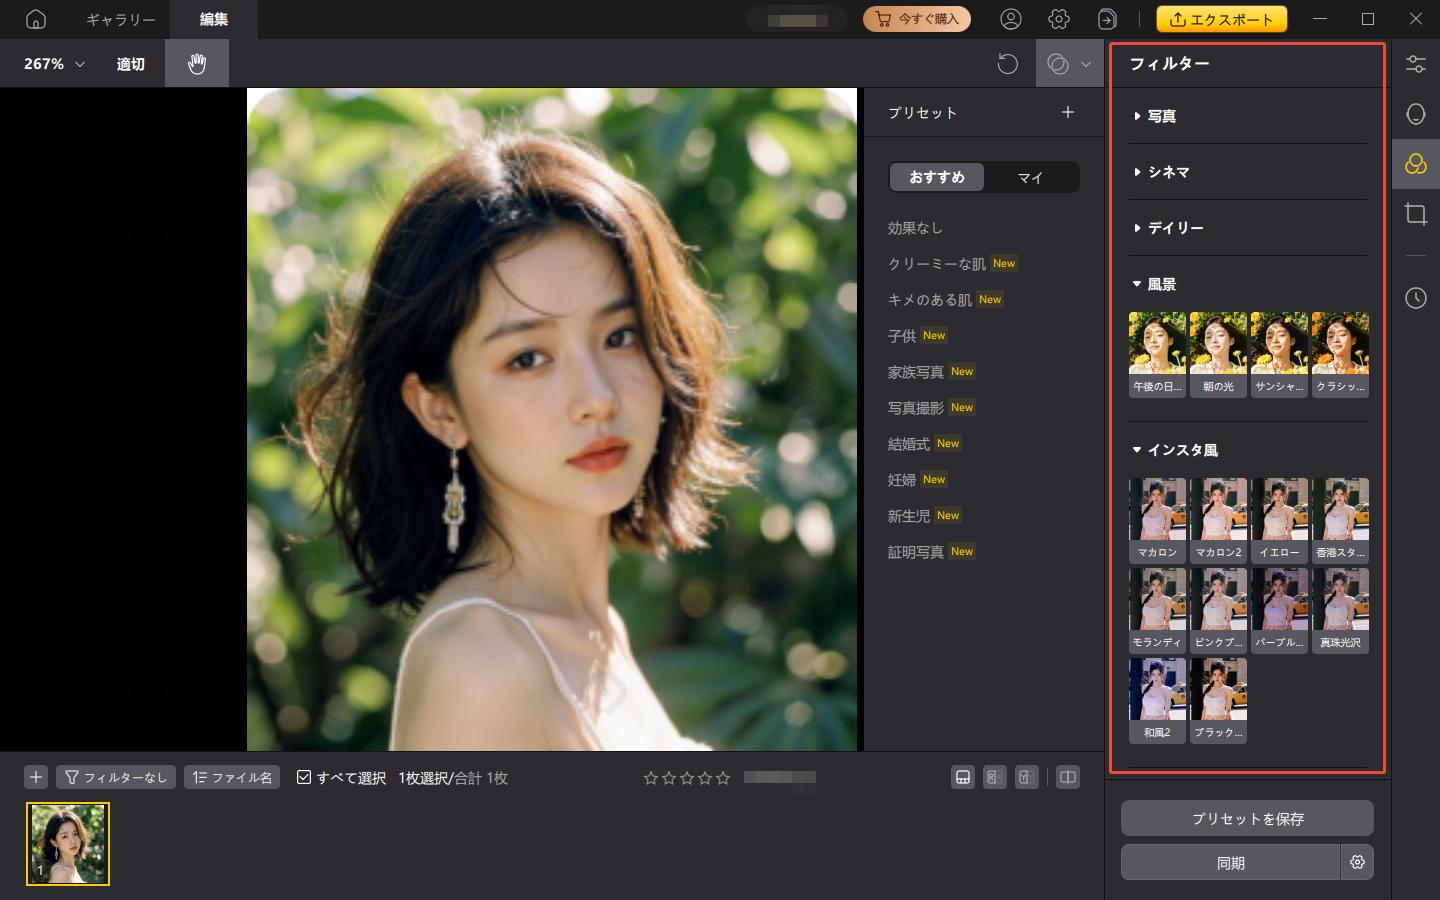The height and width of the screenshot is (900, 1440).
Task: Select the hand pan tool
Action: click(x=197, y=64)
